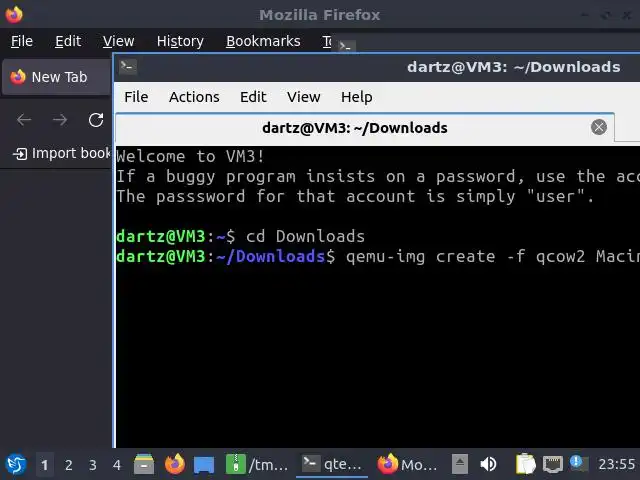Switch to workspace 4
The height and width of the screenshot is (480, 640).
117,464
